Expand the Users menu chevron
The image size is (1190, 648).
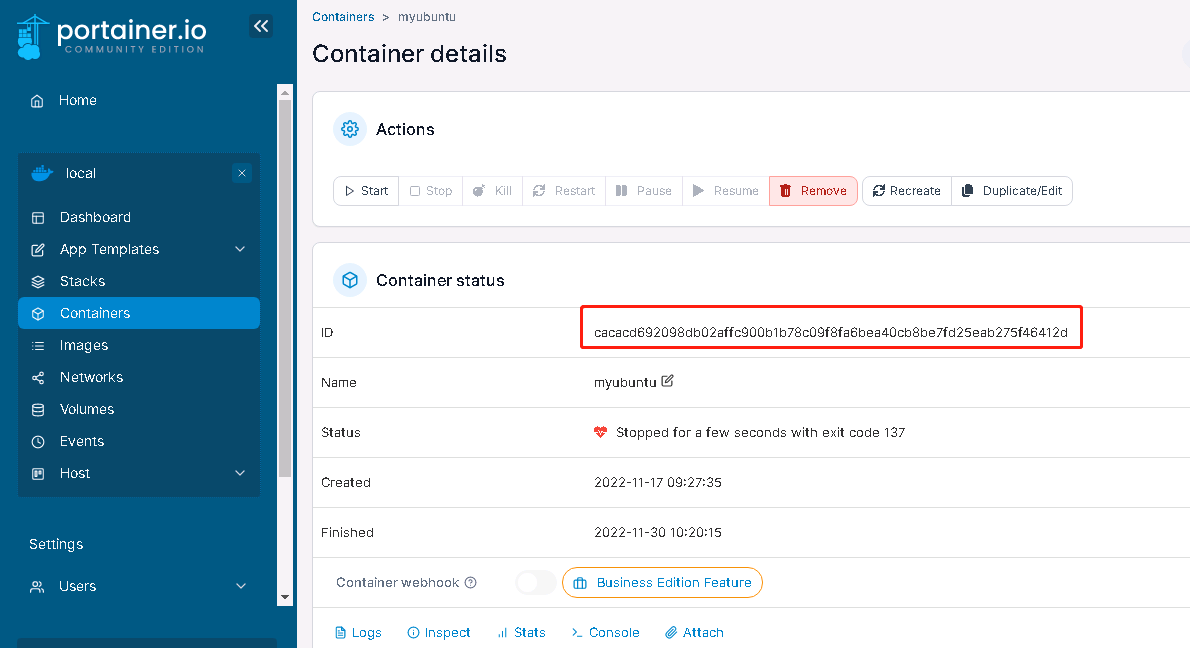point(240,586)
